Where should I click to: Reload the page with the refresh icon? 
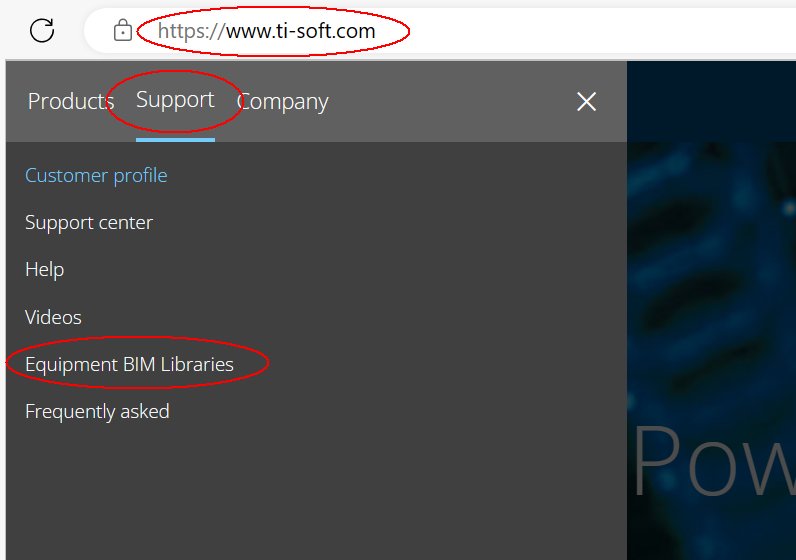42,30
